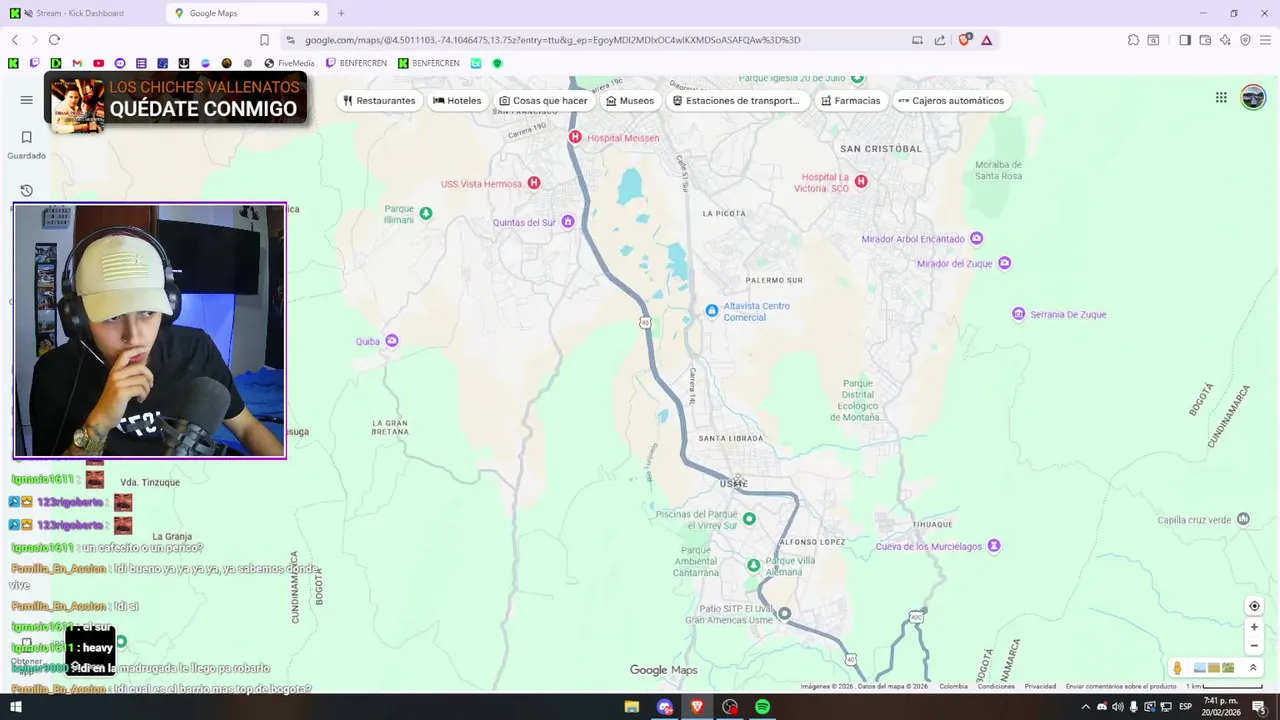Open the Leo AI sparkle icon

(x=1225, y=40)
